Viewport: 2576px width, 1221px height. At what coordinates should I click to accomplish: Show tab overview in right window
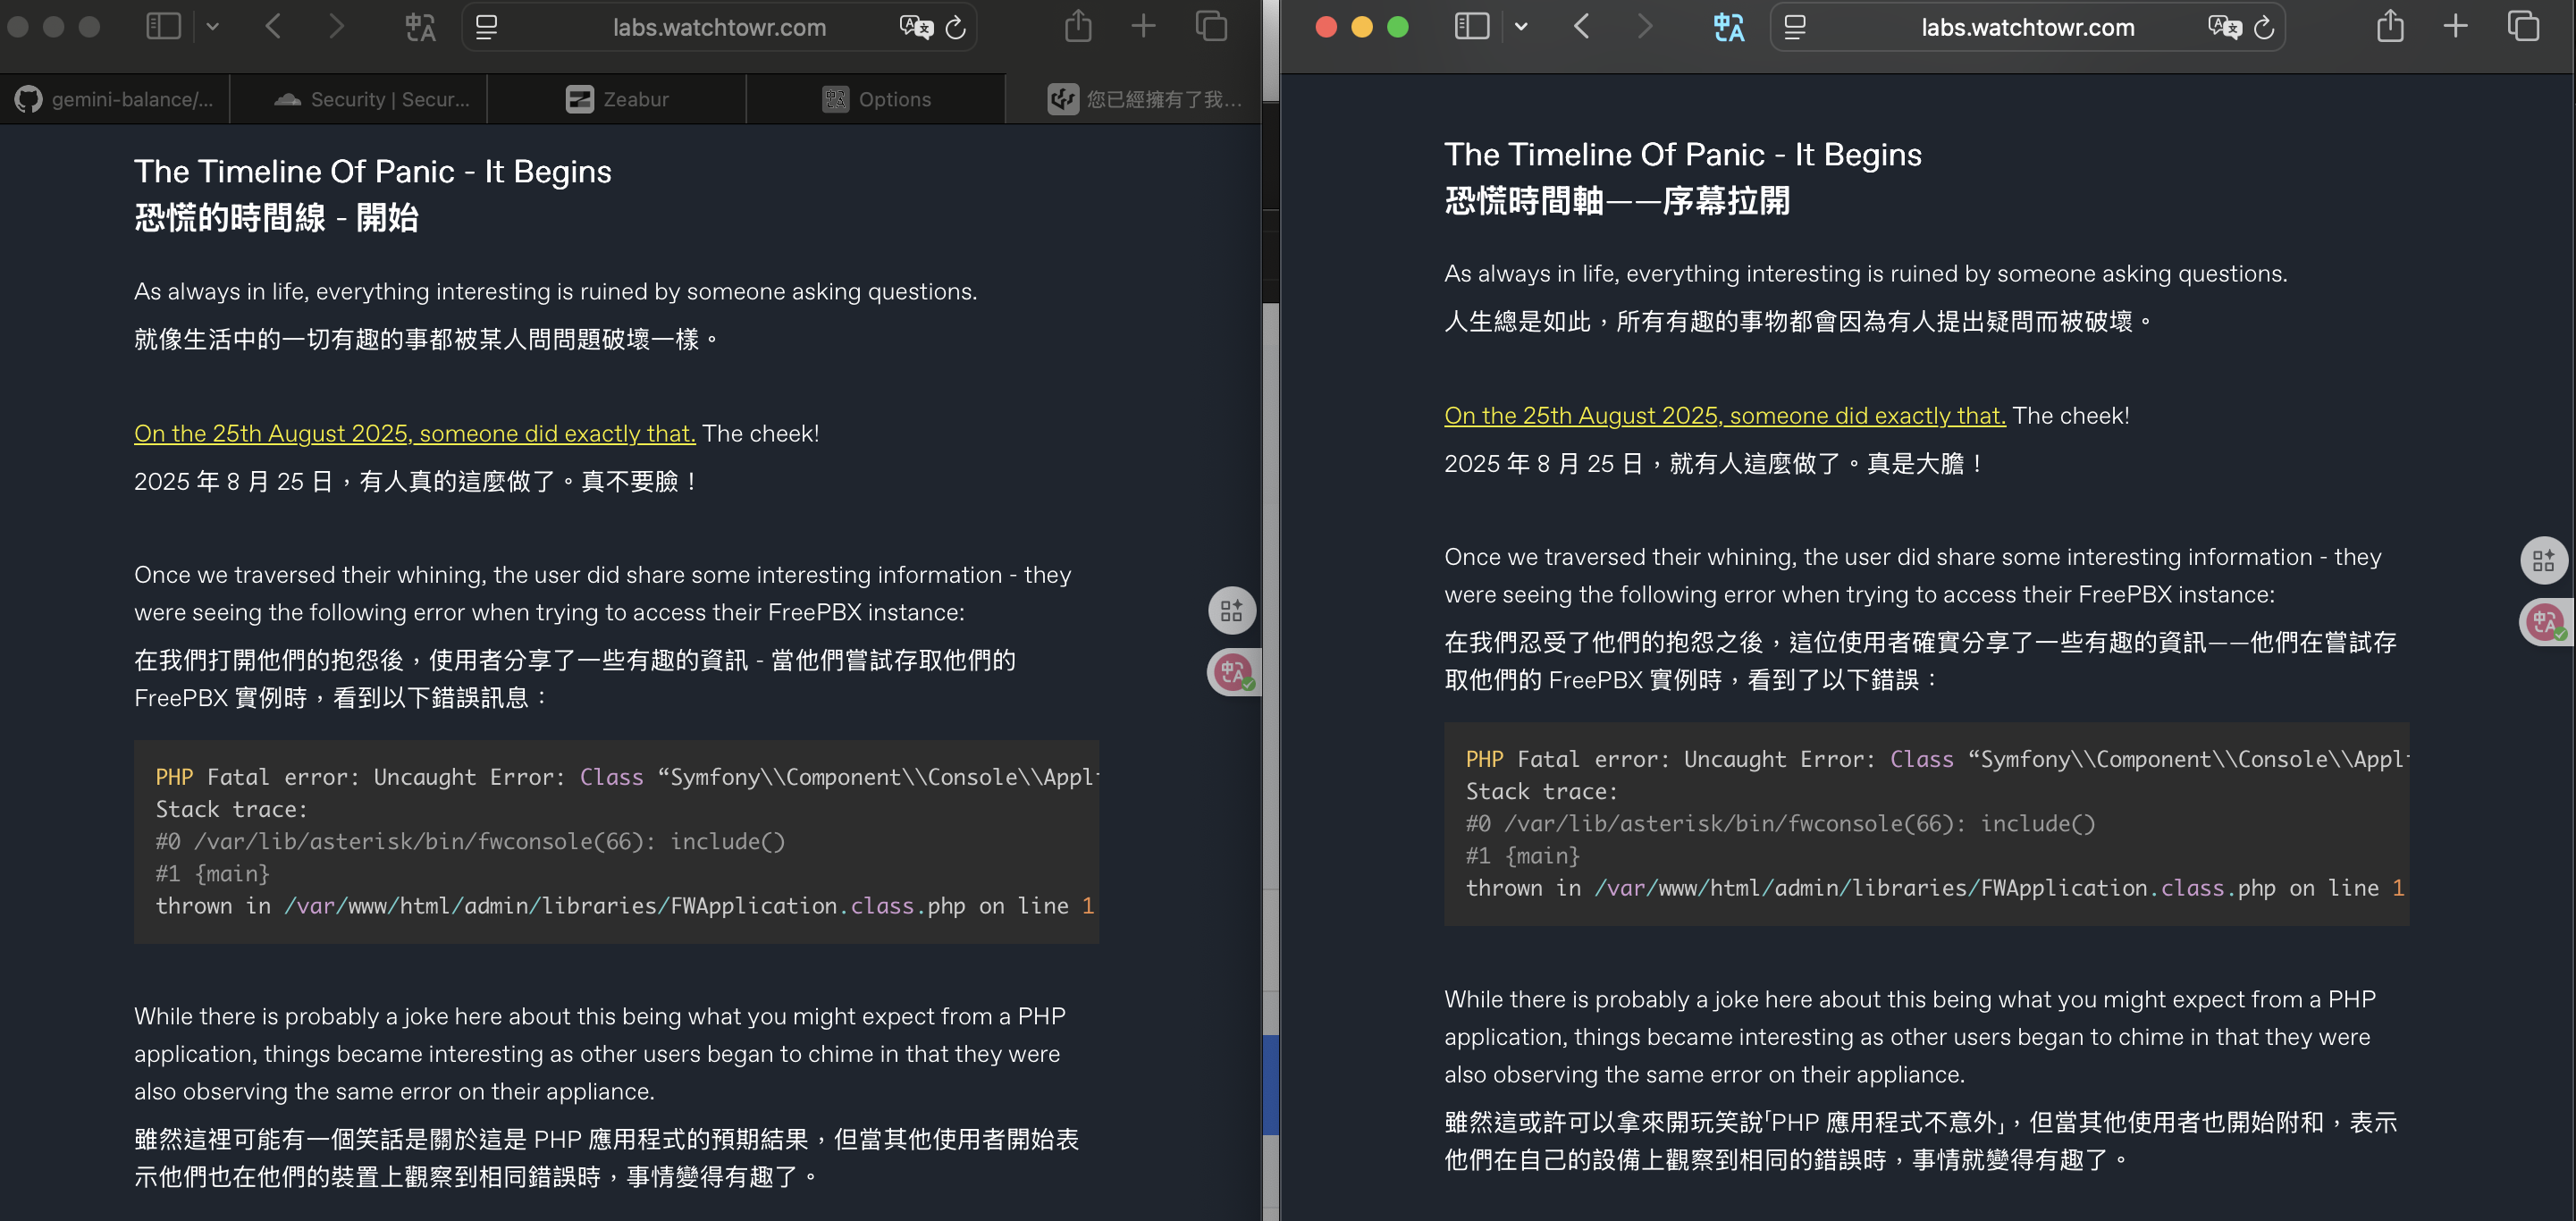pos(2522,27)
